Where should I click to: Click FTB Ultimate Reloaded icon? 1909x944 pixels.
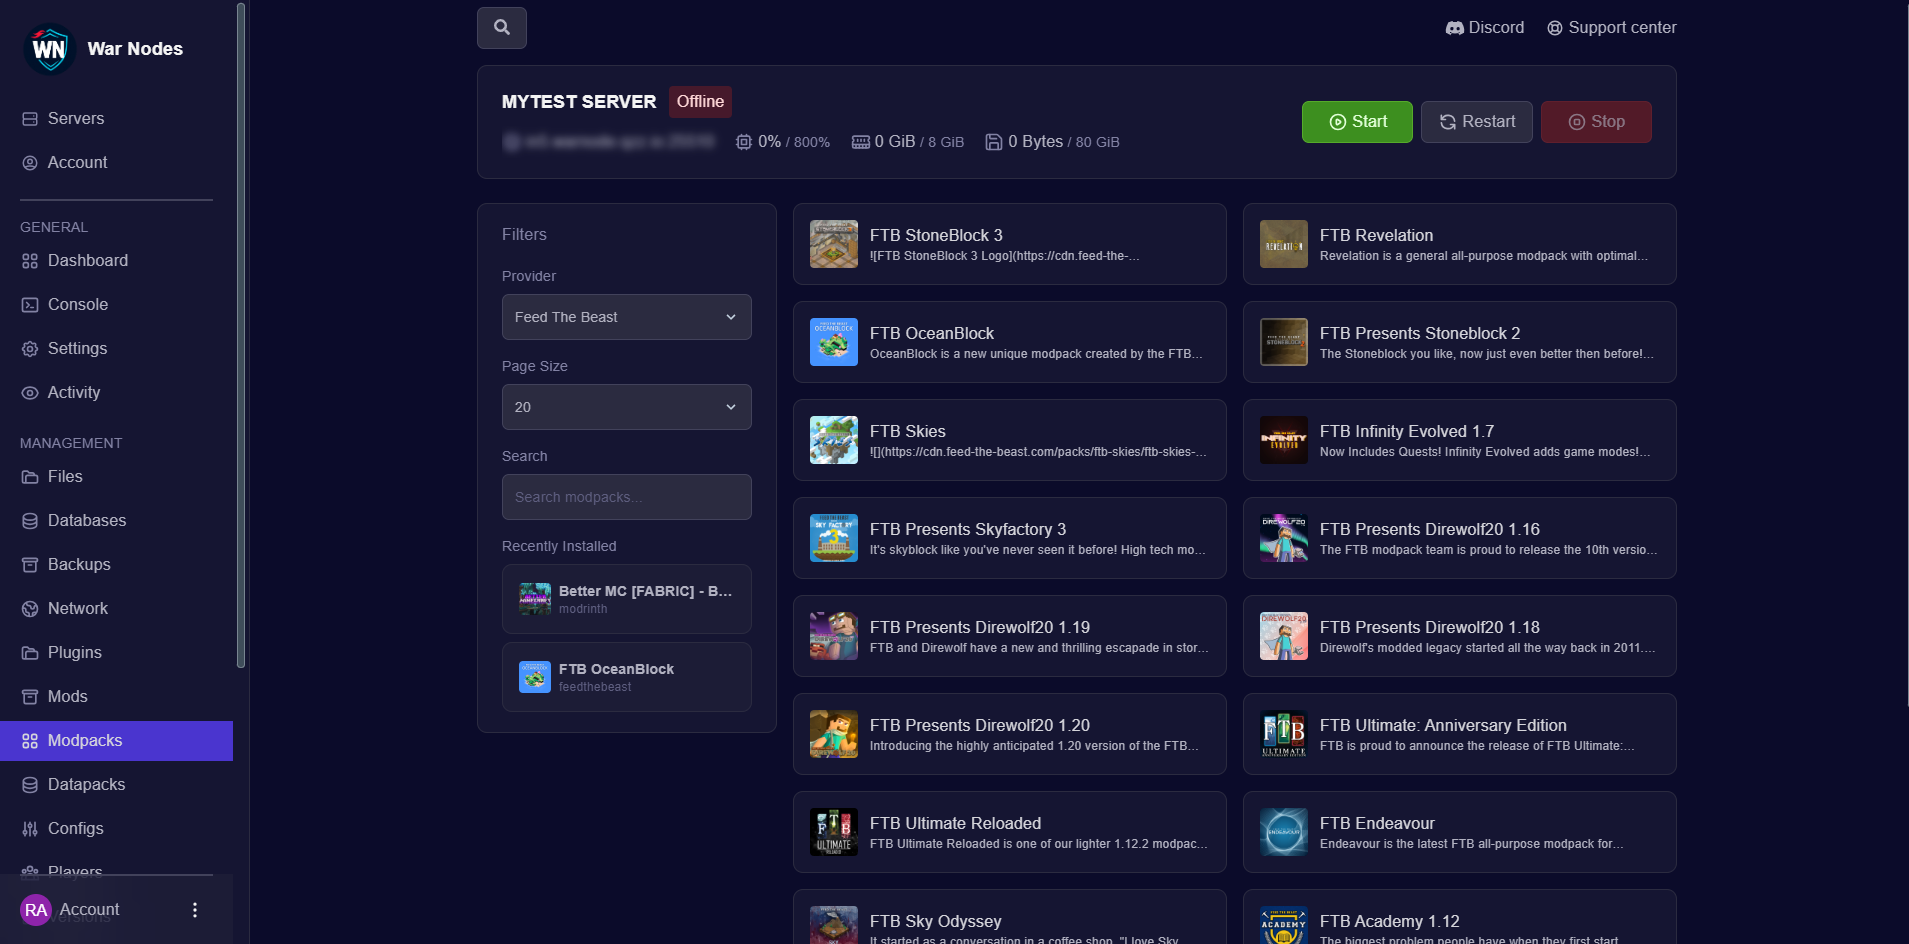pos(834,832)
